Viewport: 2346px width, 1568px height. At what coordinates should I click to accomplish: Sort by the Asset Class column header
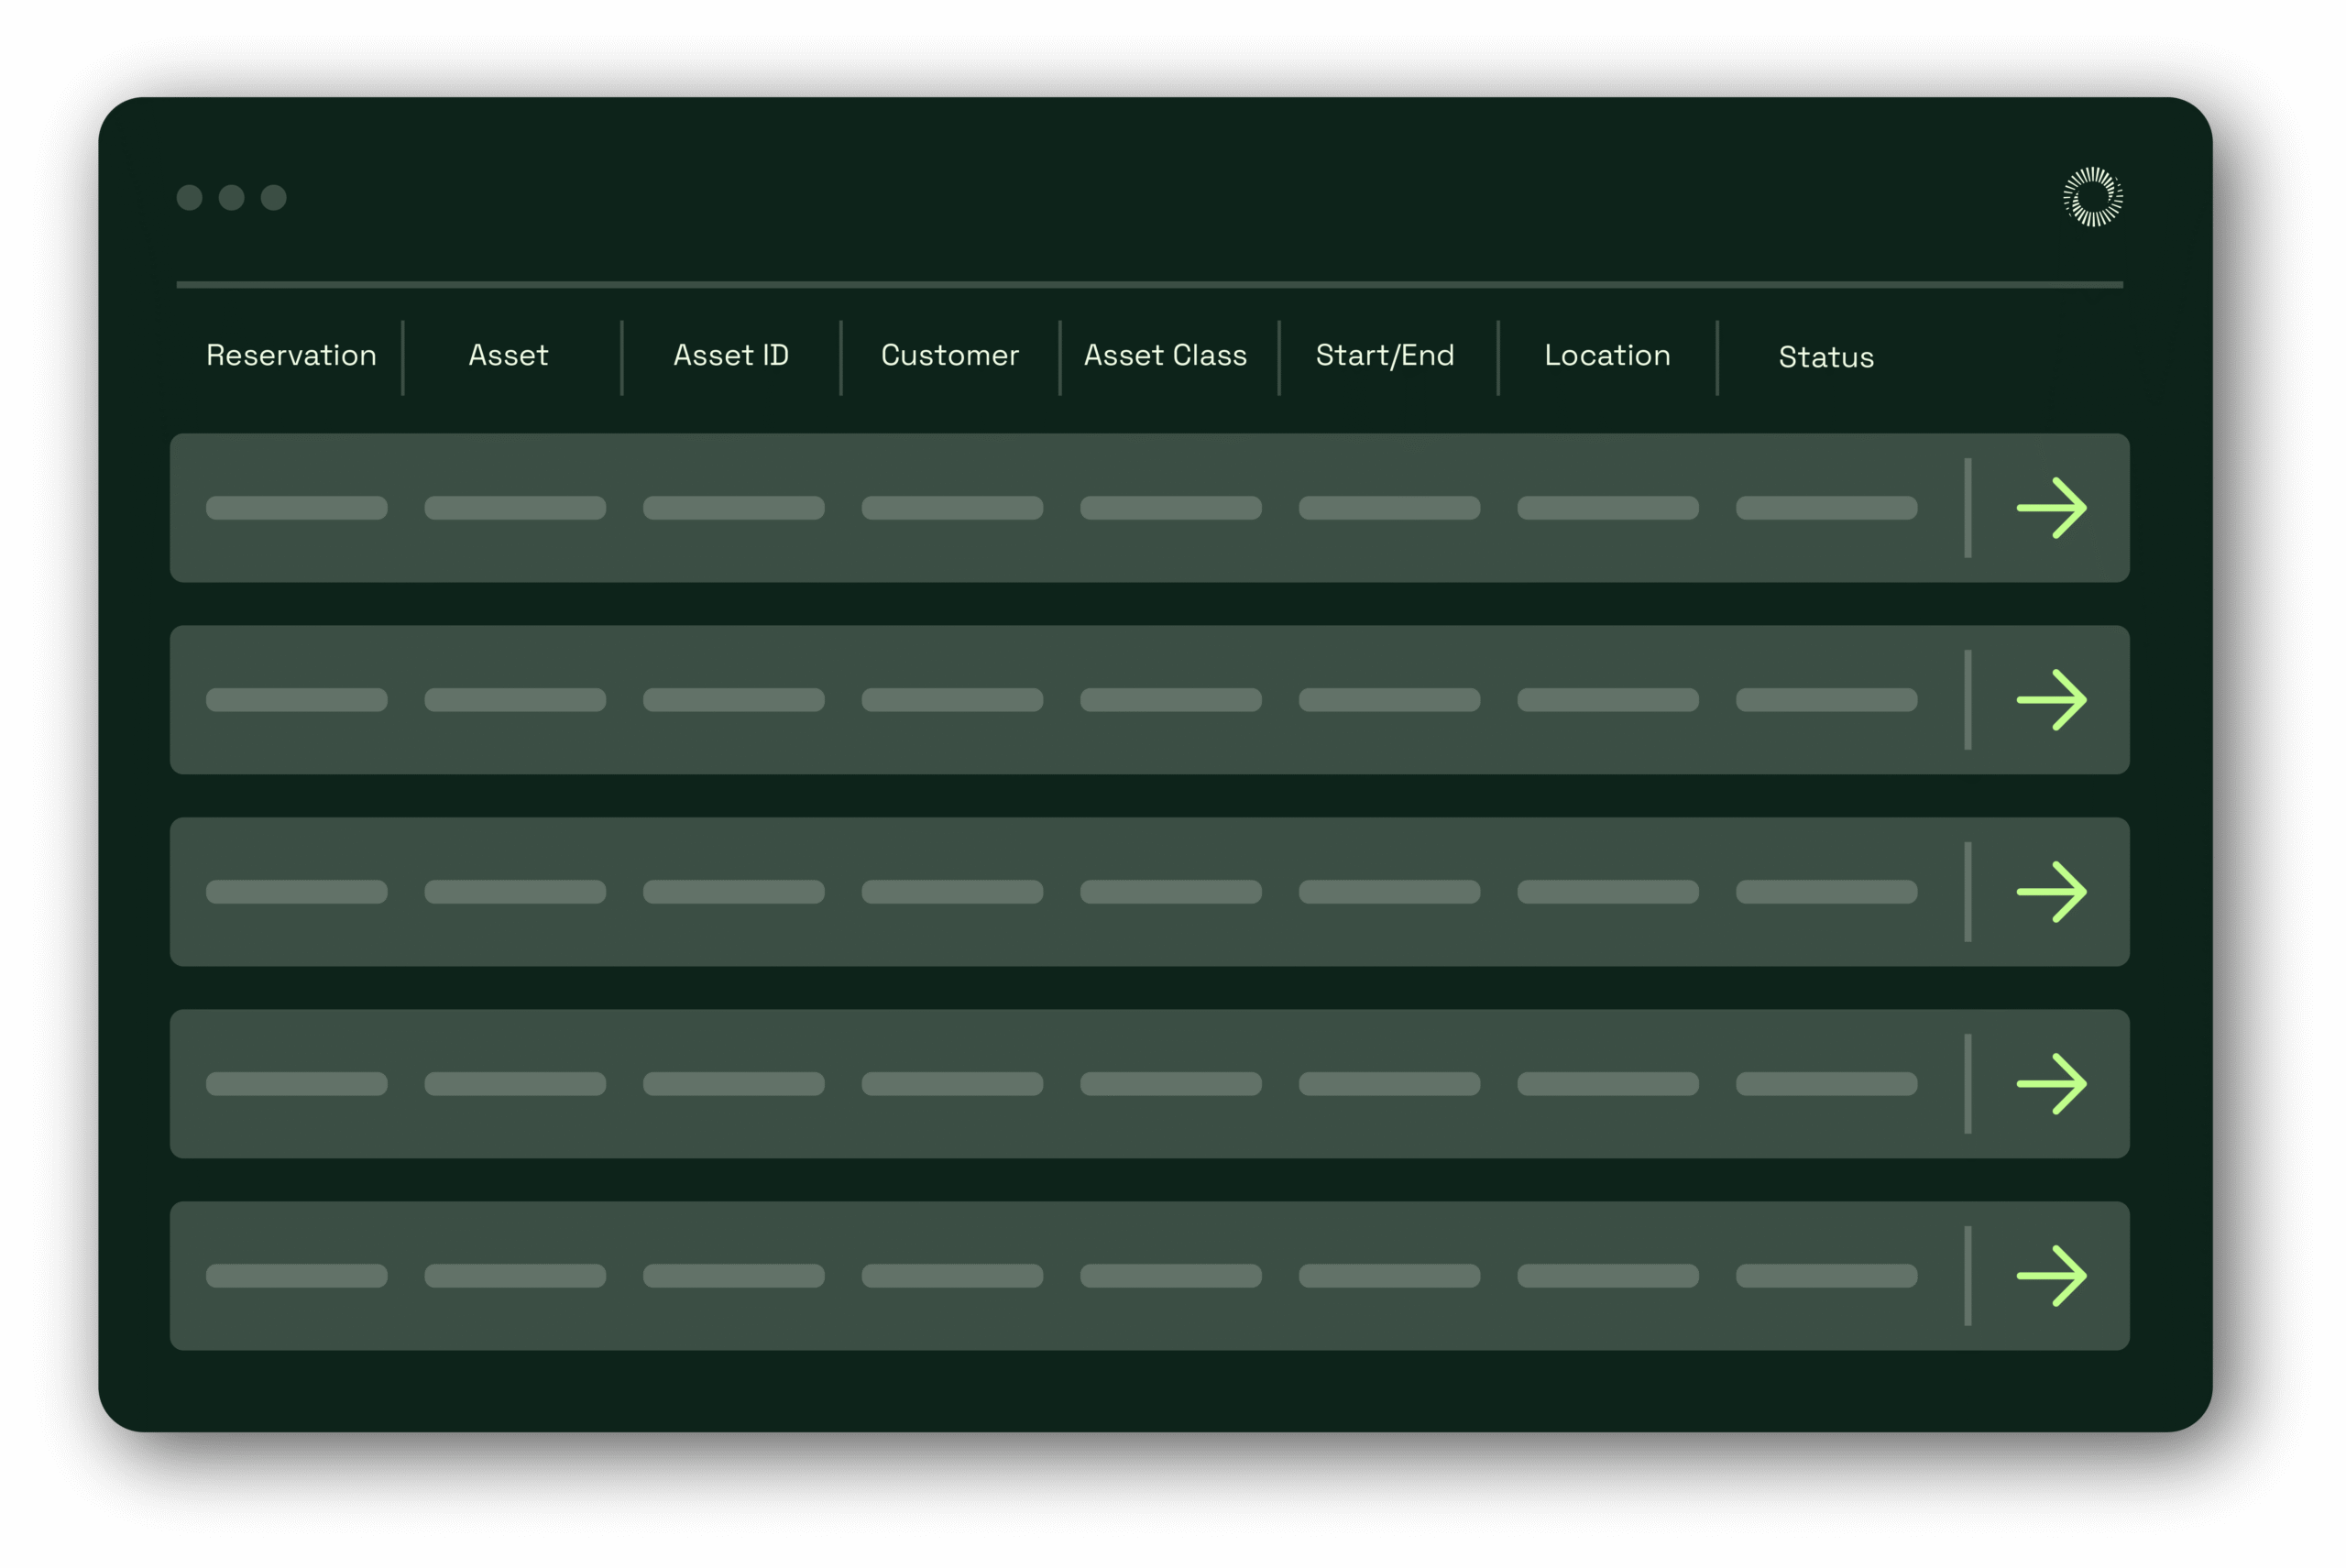[1165, 356]
